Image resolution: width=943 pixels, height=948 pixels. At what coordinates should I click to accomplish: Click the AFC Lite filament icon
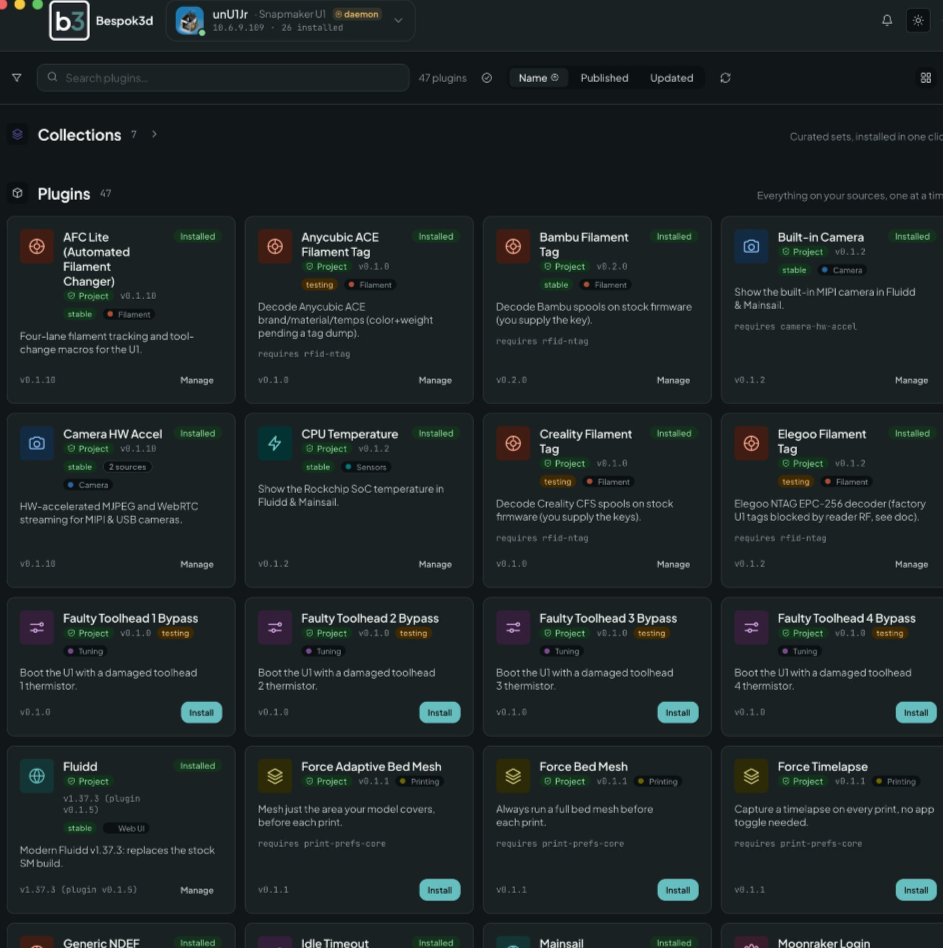pos(37,247)
